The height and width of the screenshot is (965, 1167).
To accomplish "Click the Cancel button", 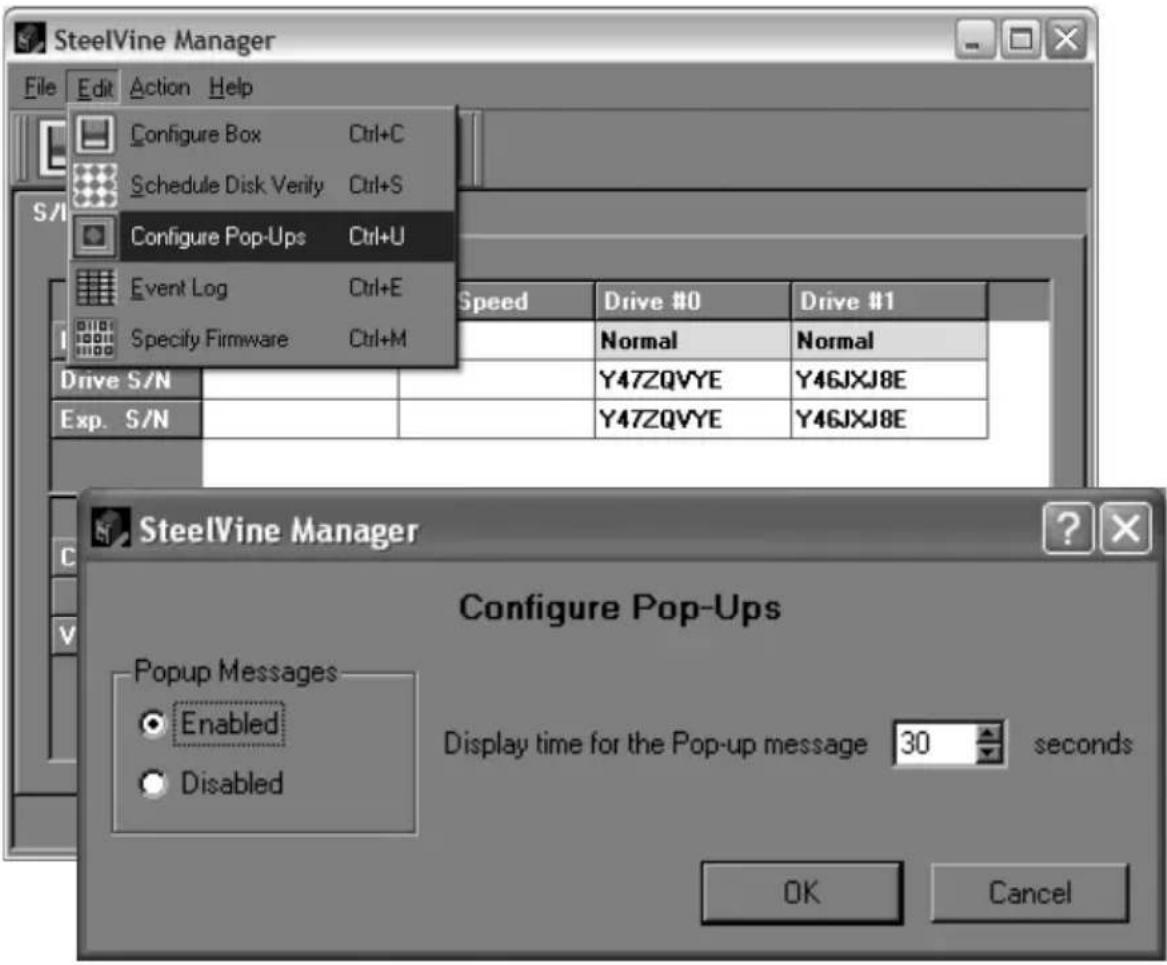I will [1030, 892].
